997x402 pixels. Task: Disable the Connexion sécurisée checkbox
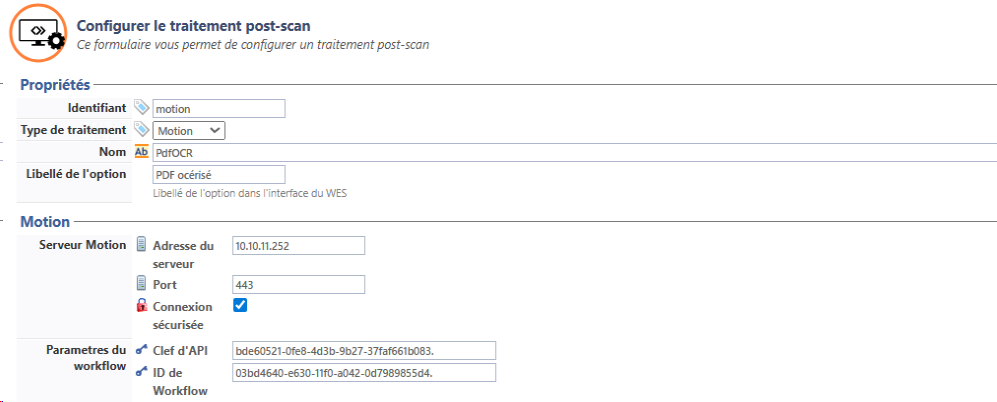(x=240, y=305)
